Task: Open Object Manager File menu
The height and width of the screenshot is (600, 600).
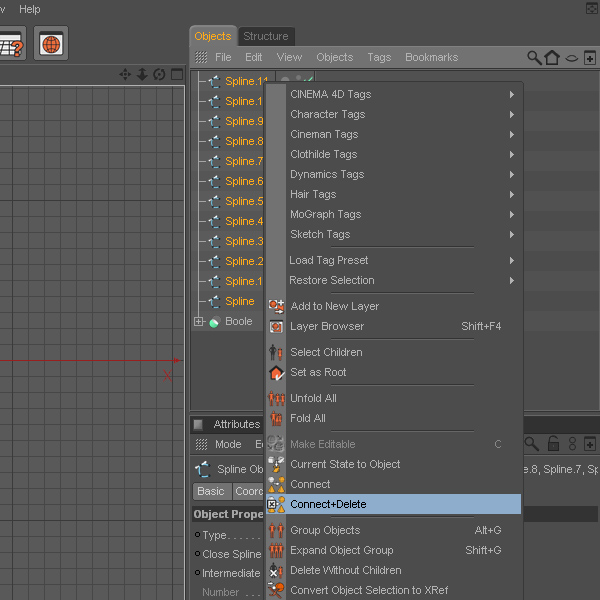Action: [223, 57]
